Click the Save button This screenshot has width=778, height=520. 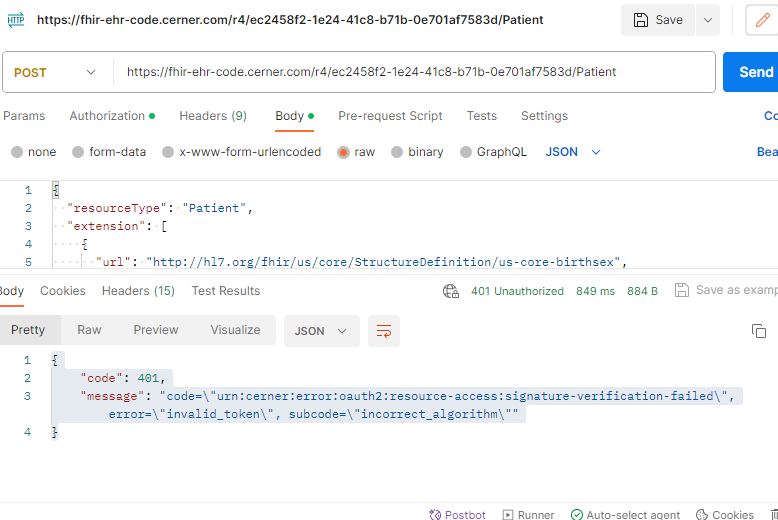coord(657,20)
